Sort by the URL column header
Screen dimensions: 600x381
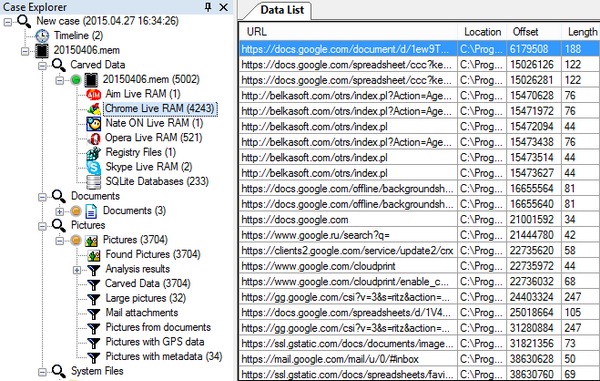coord(348,32)
